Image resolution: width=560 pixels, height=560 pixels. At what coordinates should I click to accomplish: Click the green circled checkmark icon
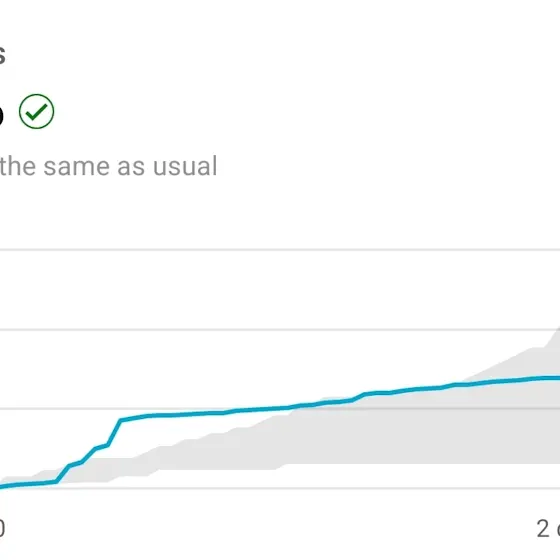(x=36, y=111)
